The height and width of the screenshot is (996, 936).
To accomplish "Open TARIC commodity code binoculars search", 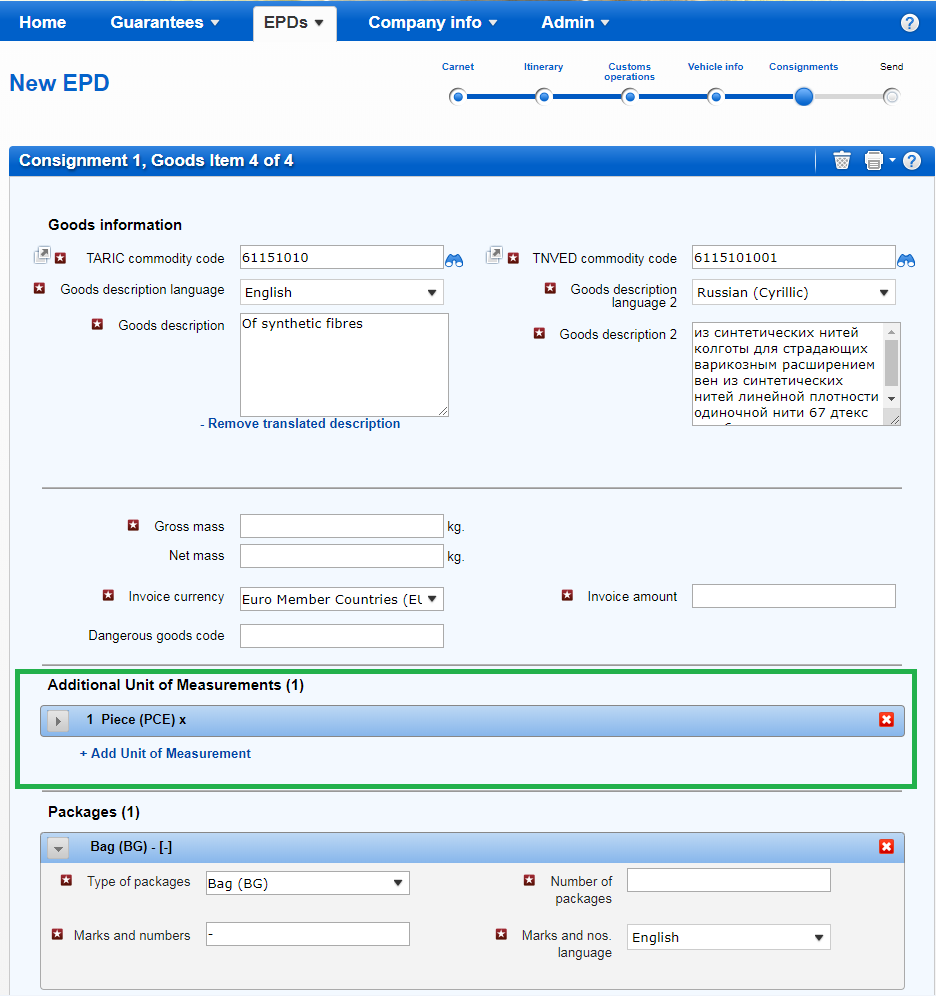I will point(454,259).
